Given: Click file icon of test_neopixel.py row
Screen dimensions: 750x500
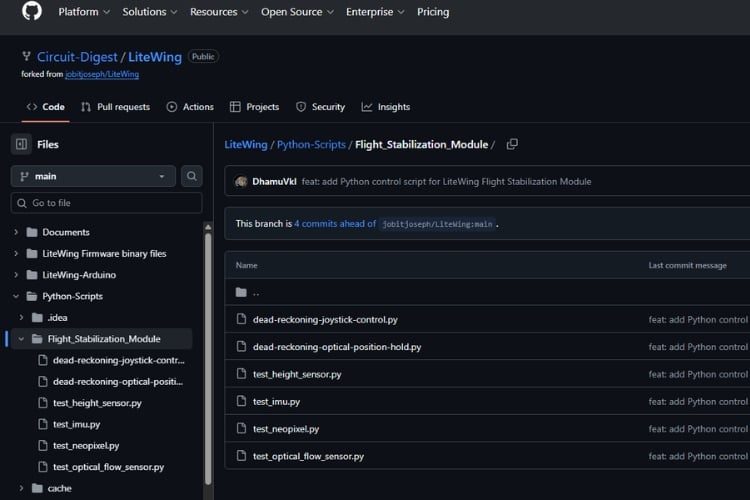Looking at the screenshot, I should pos(241,428).
